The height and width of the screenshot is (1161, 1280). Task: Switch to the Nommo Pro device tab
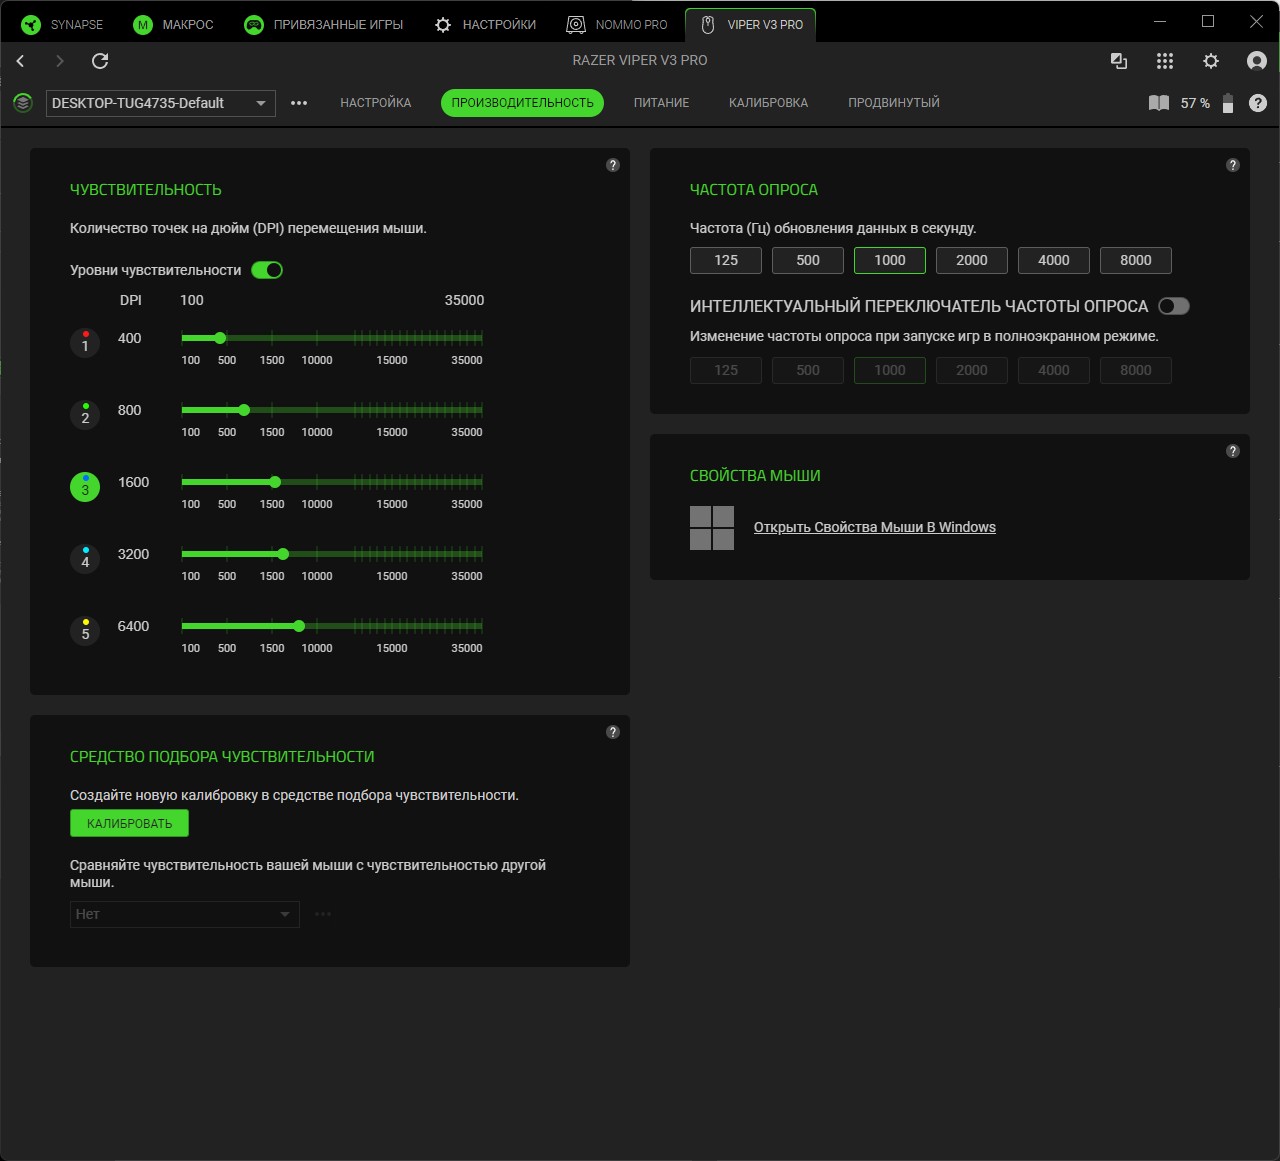(617, 25)
